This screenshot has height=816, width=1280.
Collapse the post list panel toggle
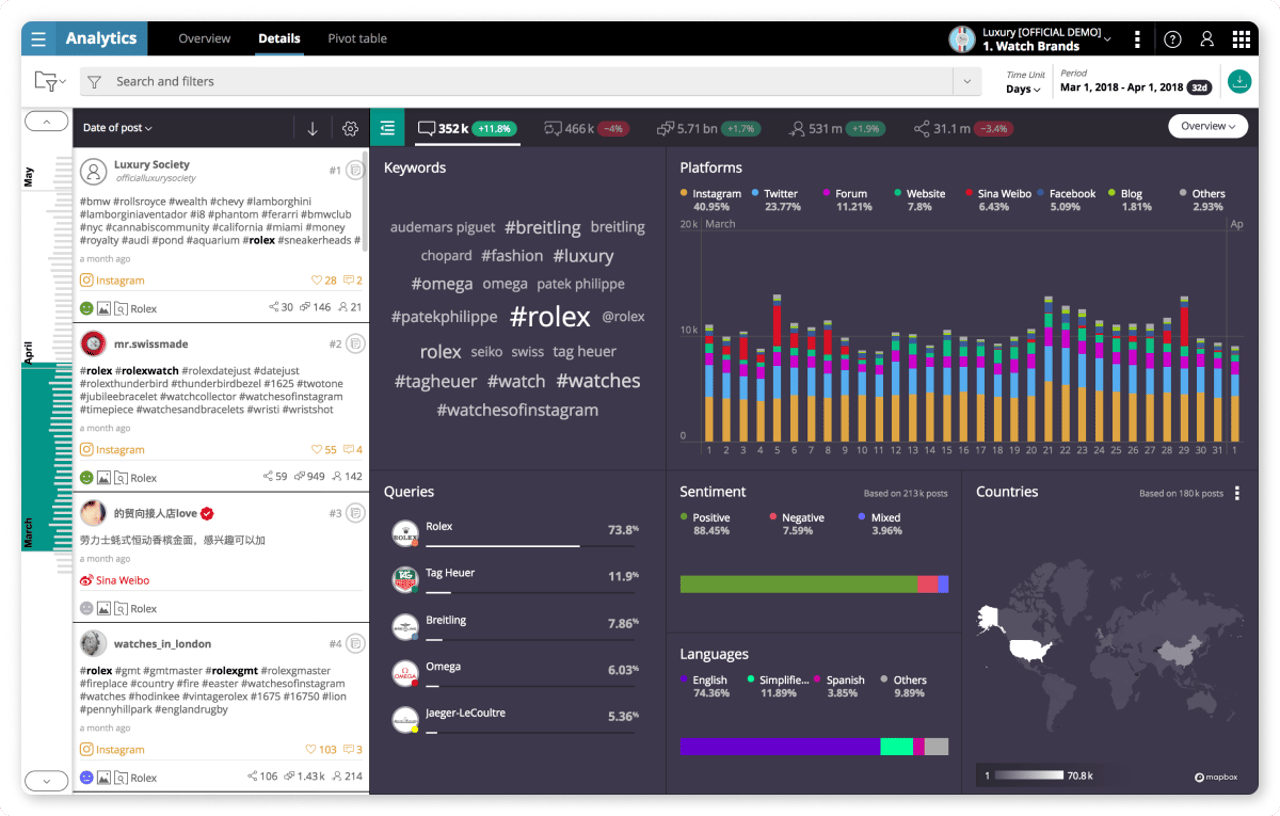388,128
